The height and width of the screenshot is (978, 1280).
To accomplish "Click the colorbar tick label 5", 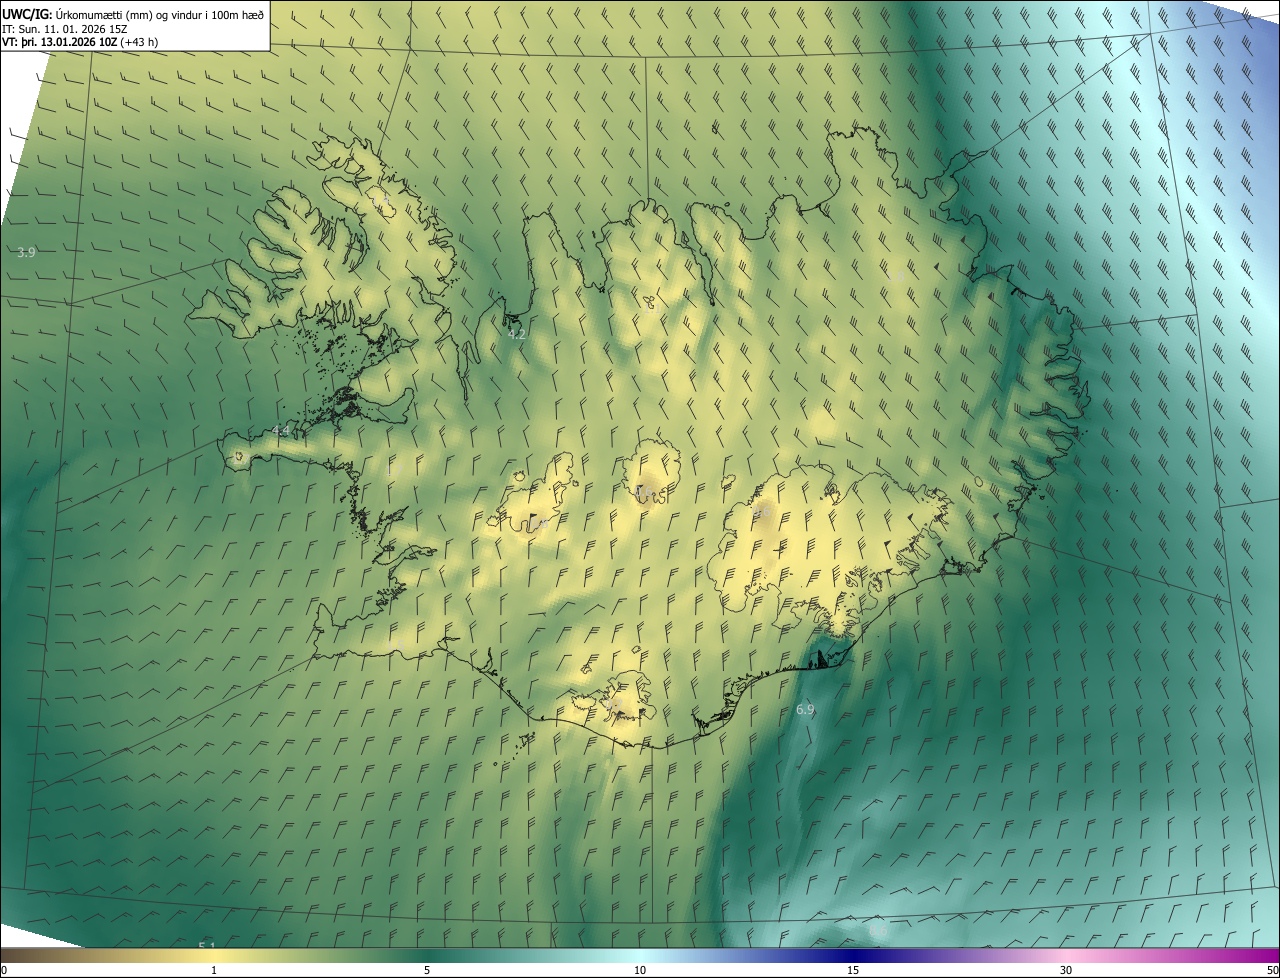I will coord(427,971).
